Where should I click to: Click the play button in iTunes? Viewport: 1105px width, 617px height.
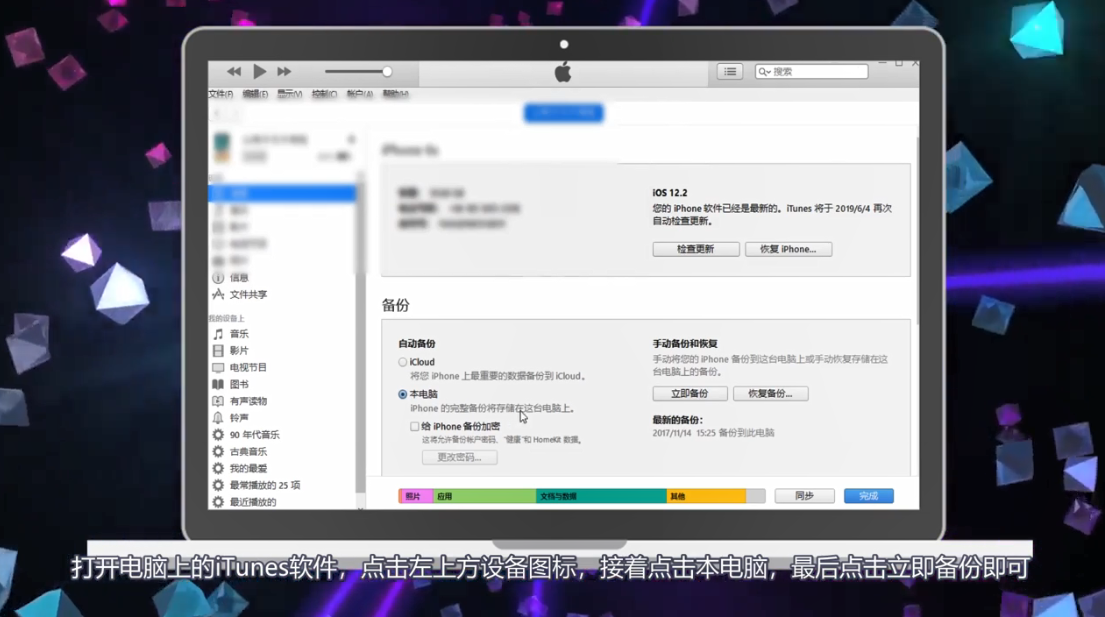tap(259, 71)
